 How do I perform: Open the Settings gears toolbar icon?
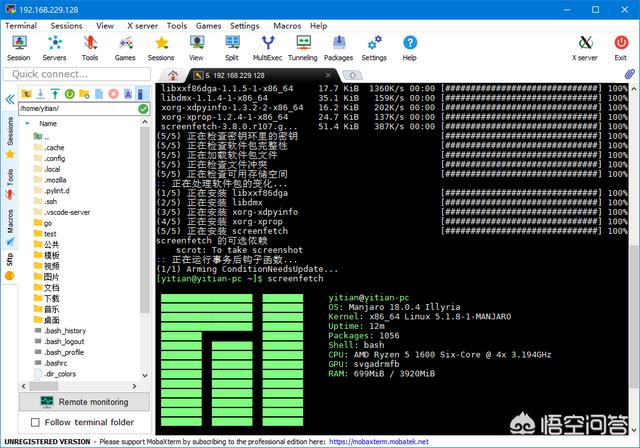tap(374, 48)
